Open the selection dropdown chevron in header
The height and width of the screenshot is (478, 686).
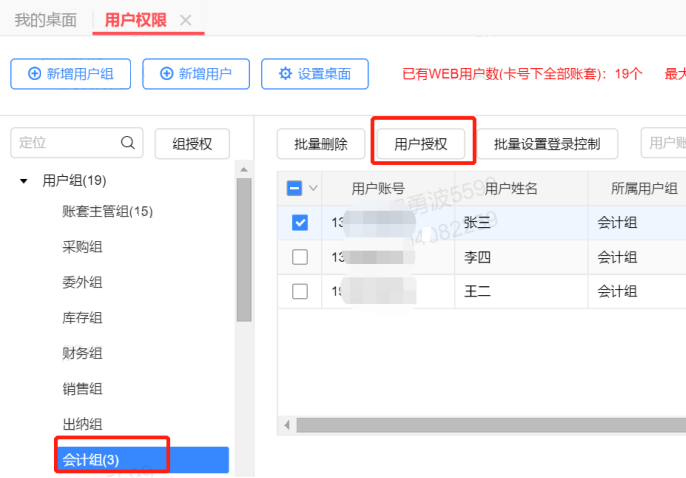[x=313, y=188]
